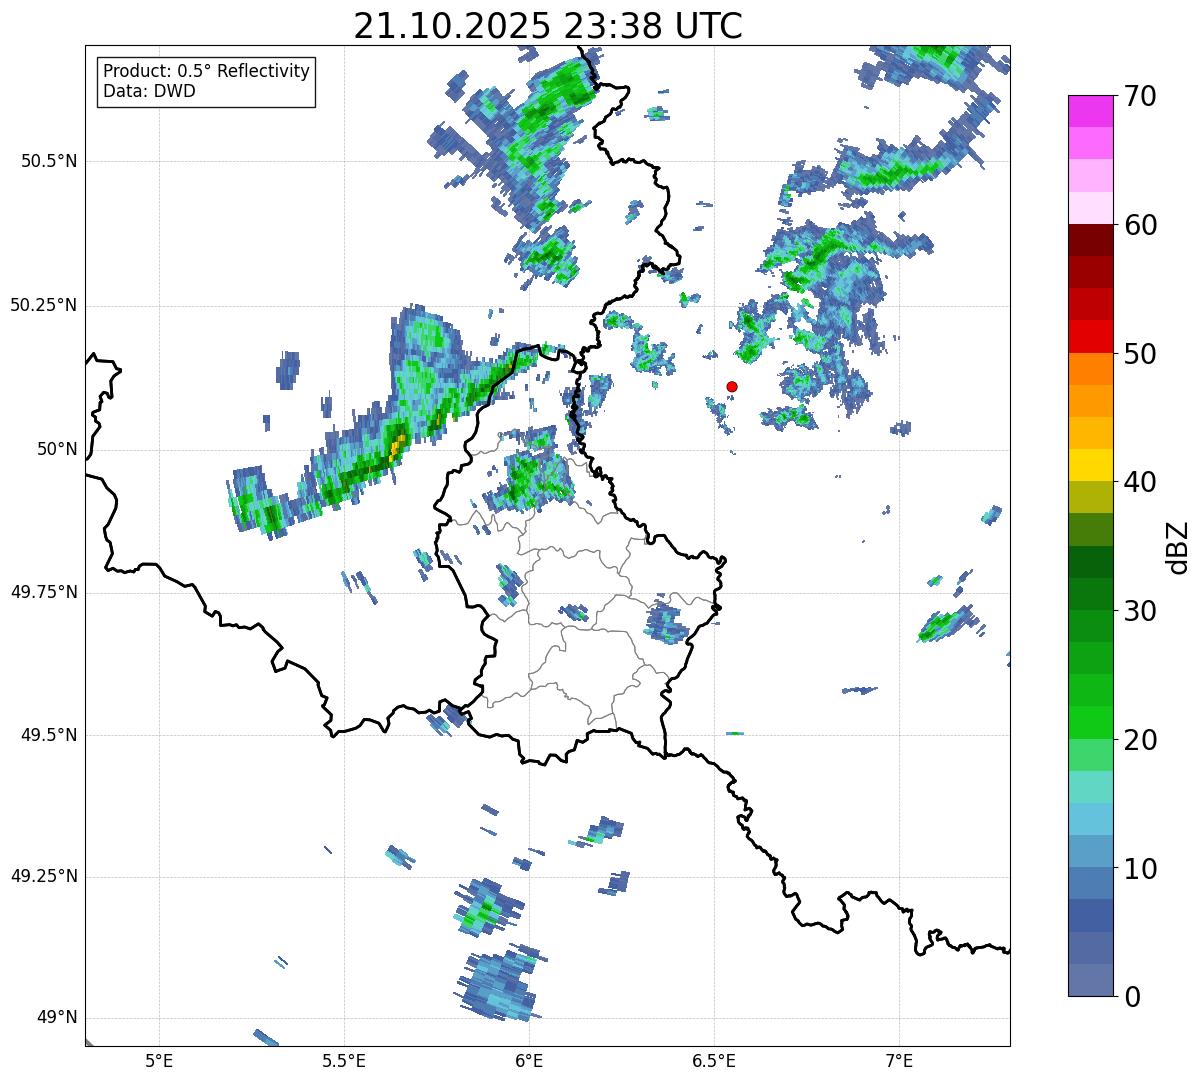The image size is (1202, 1081).
Task: Click the title "21.10.2025 23:38 UTC"
Action: click(x=548, y=26)
